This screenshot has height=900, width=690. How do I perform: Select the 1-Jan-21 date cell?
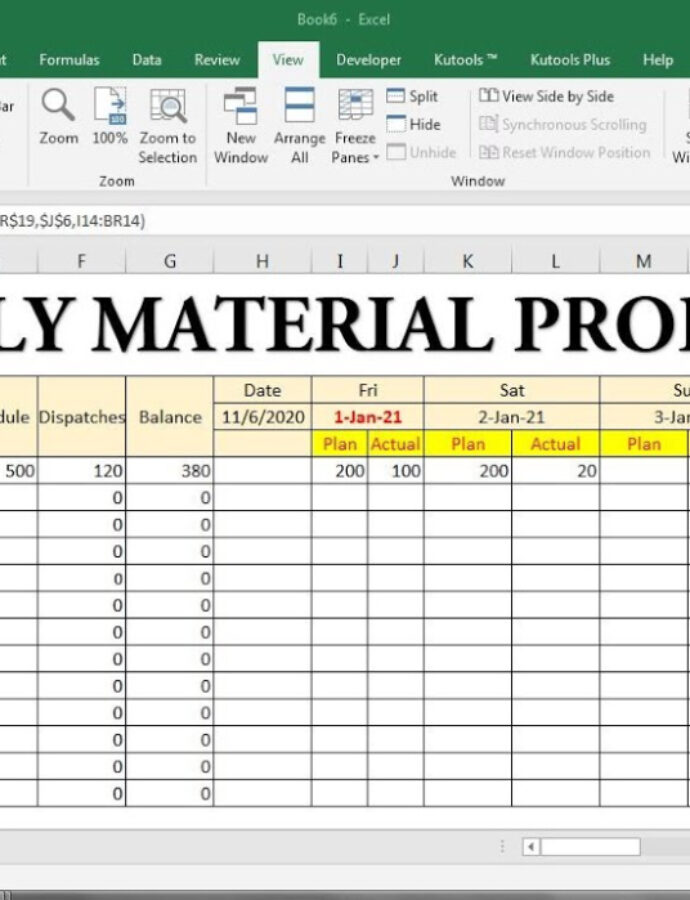point(367,417)
